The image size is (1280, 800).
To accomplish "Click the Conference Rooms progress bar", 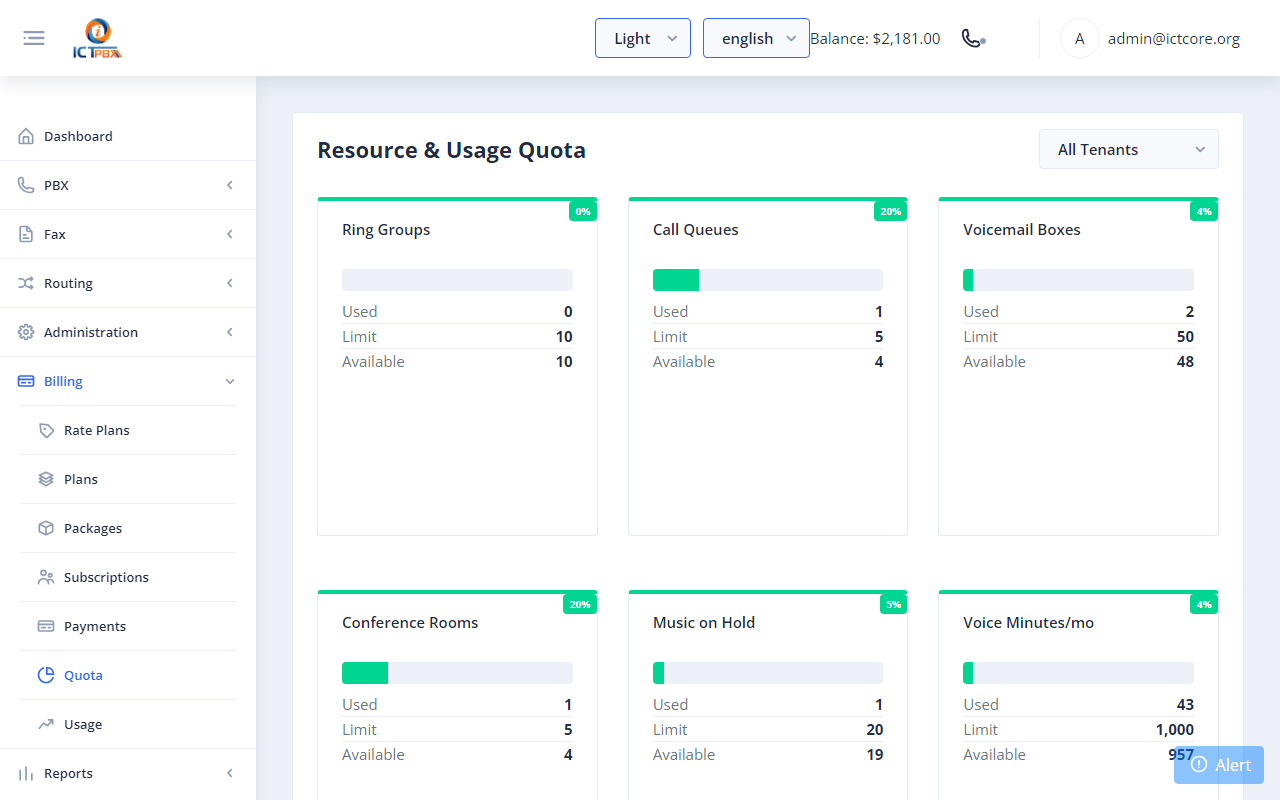I will 457,673.
